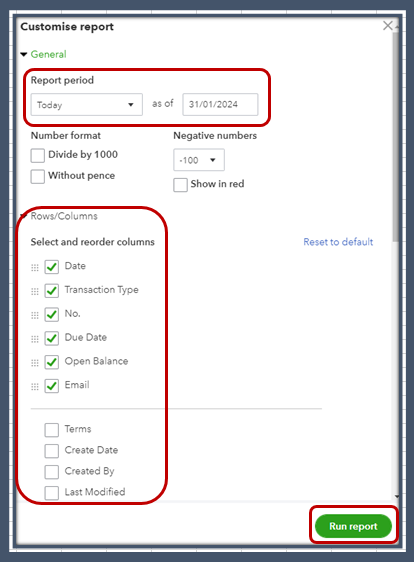Uncheck the Email column checkbox
The image size is (414, 562).
coord(52,386)
